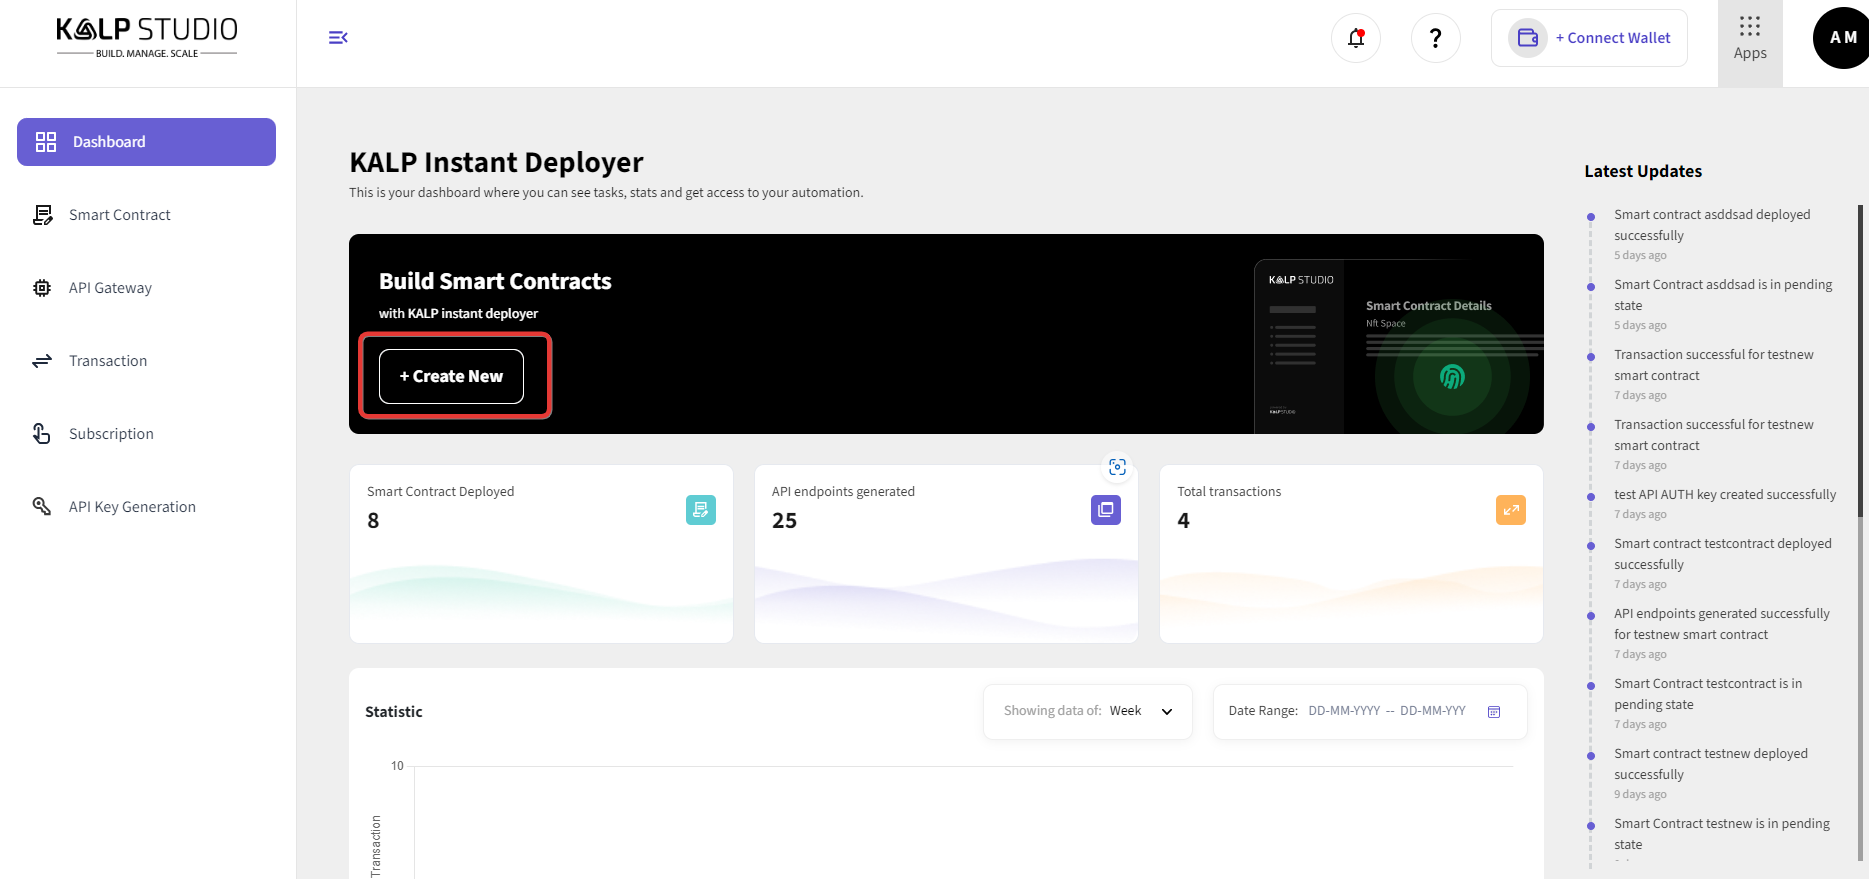
Task: Click the Smart Contract Deployed card icon
Action: (x=700, y=510)
